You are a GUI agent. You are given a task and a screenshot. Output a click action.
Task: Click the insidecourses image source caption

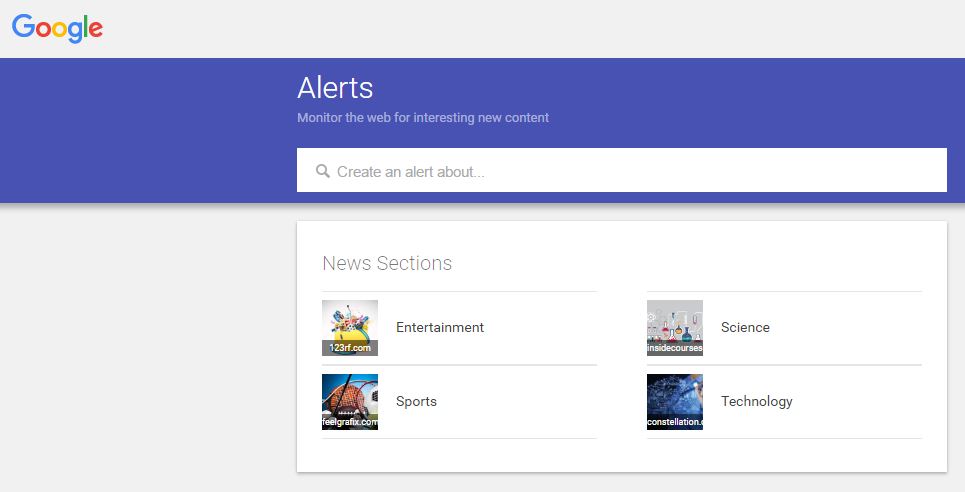point(674,348)
